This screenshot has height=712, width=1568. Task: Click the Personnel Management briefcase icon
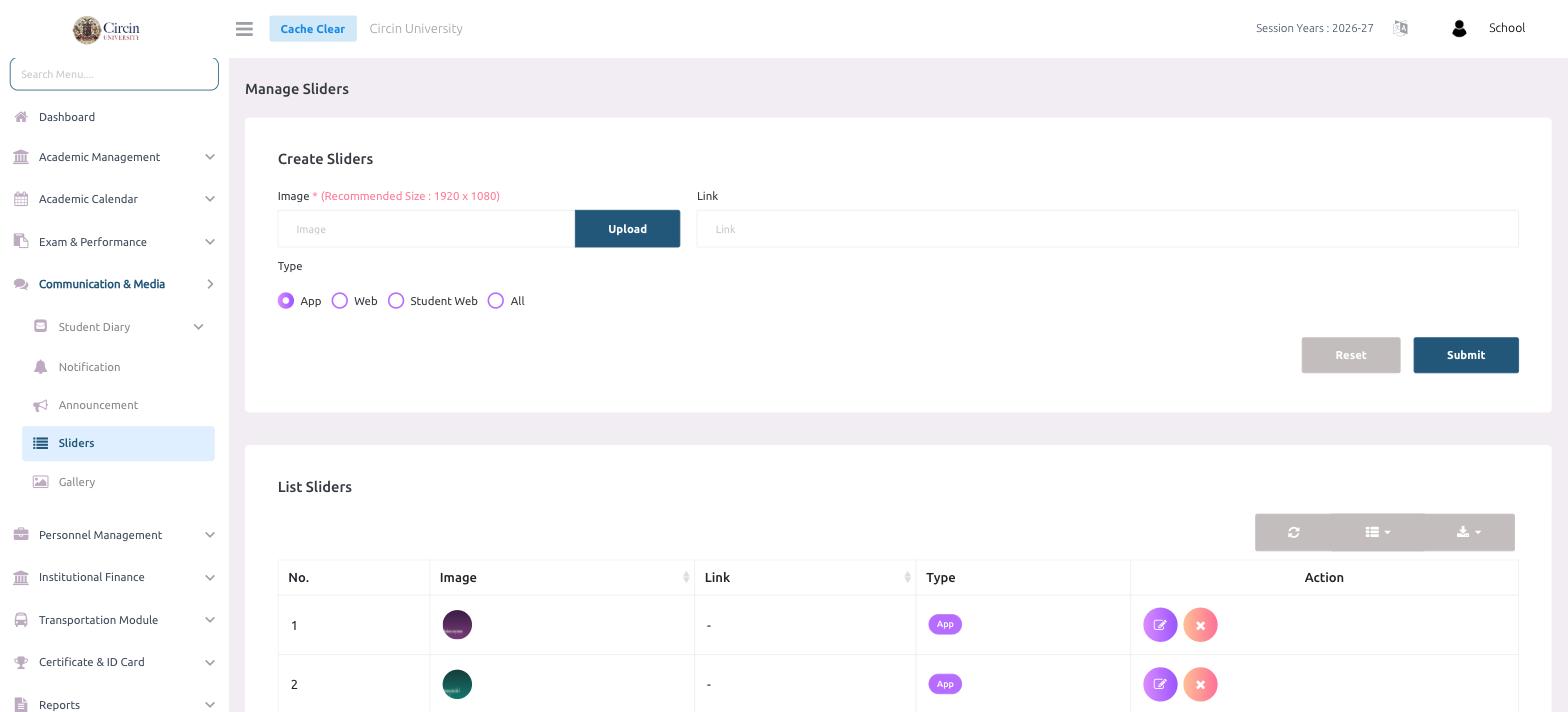21,535
